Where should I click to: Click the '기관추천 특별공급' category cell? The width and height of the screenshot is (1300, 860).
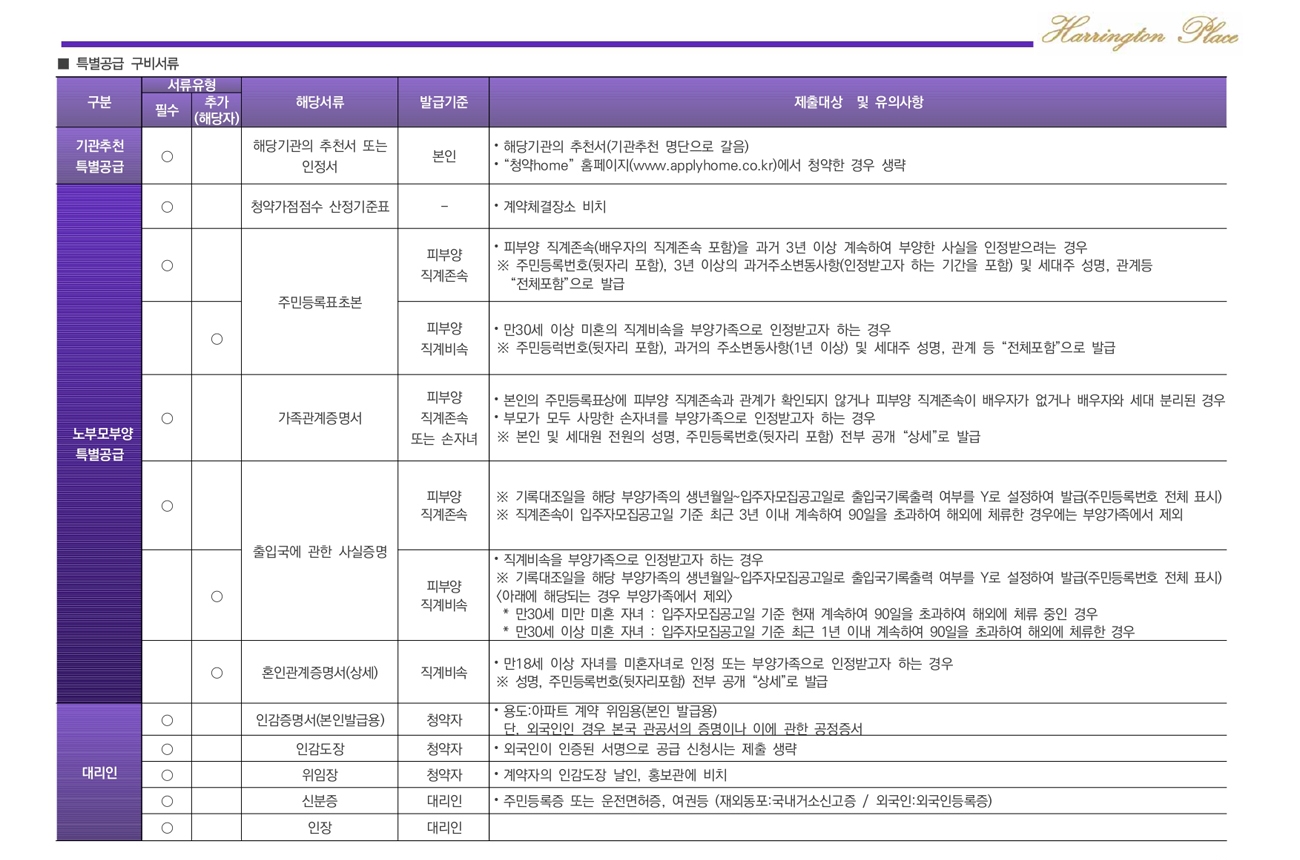pyautogui.click(x=99, y=156)
